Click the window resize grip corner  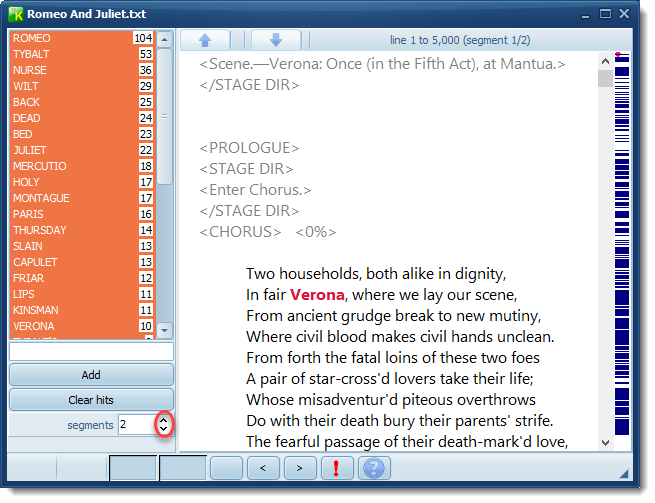click(625, 473)
